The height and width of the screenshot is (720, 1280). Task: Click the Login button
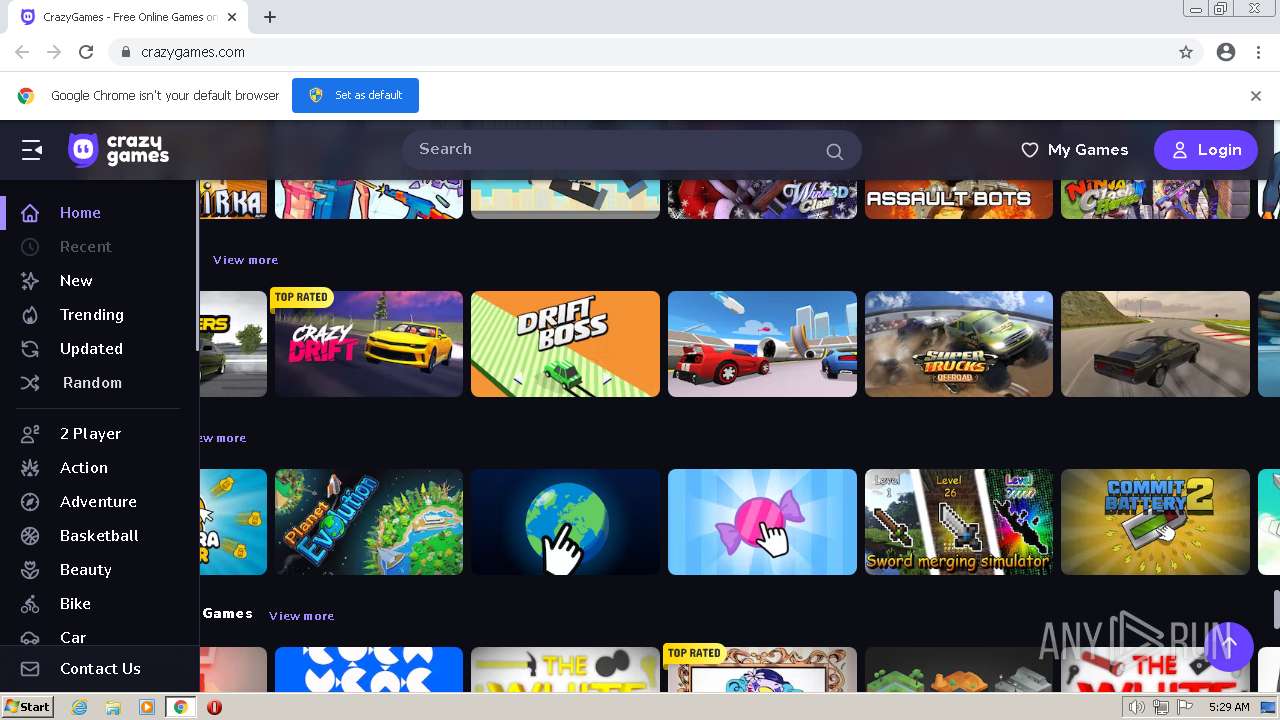click(1205, 150)
